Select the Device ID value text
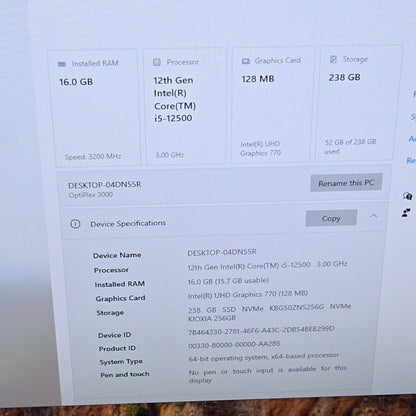This screenshot has height=416, width=416. click(x=261, y=330)
